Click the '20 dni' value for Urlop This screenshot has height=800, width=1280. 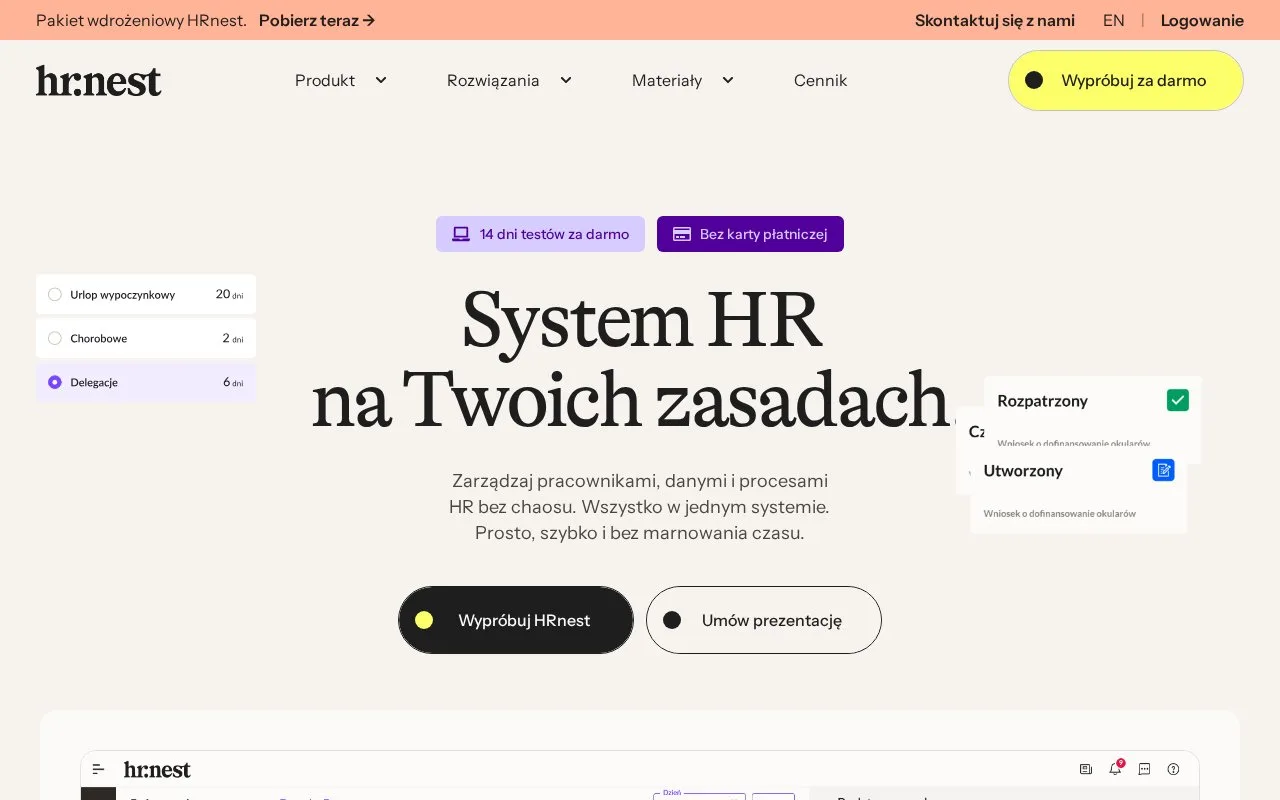coord(229,294)
